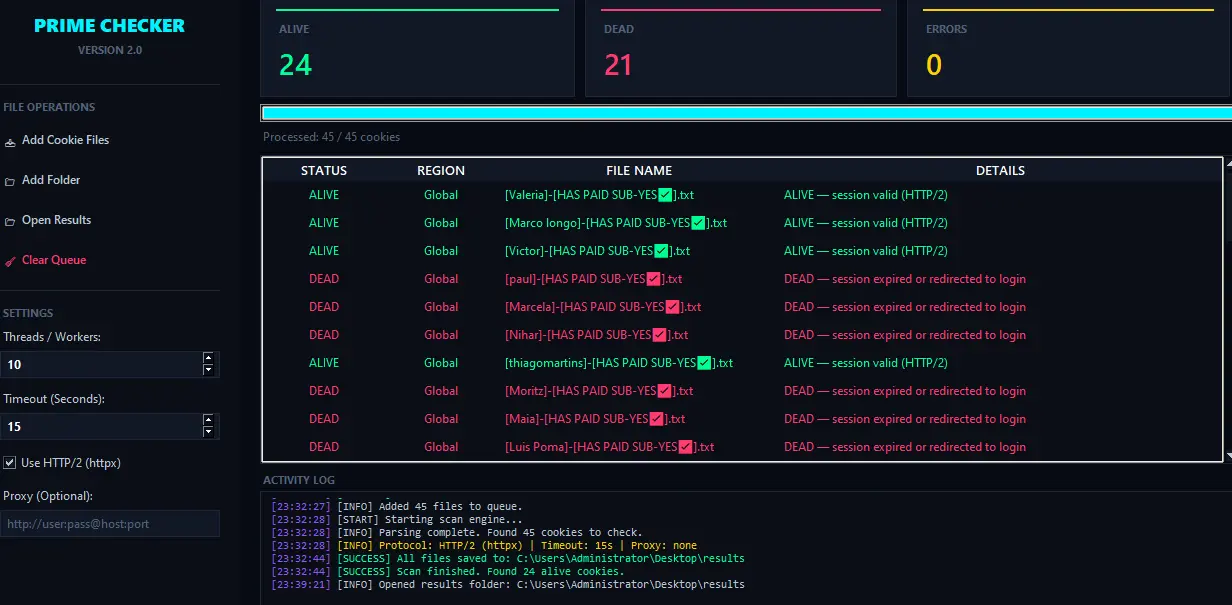Toggle the Use HTTP/2 (httpx) checkbox
This screenshot has width=1232, height=605.
point(10,463)
